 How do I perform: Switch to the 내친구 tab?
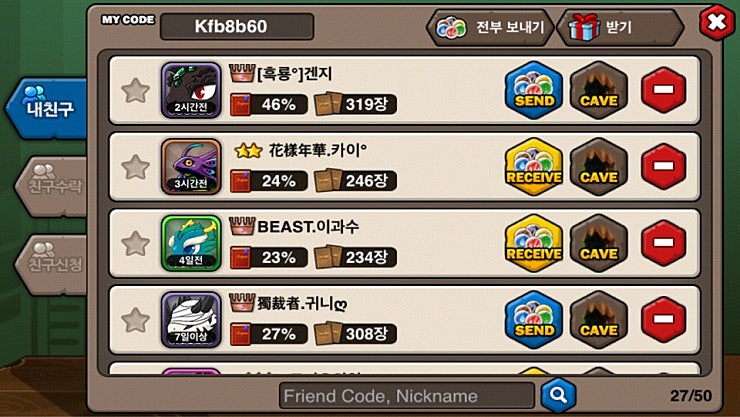pos(47,108)
